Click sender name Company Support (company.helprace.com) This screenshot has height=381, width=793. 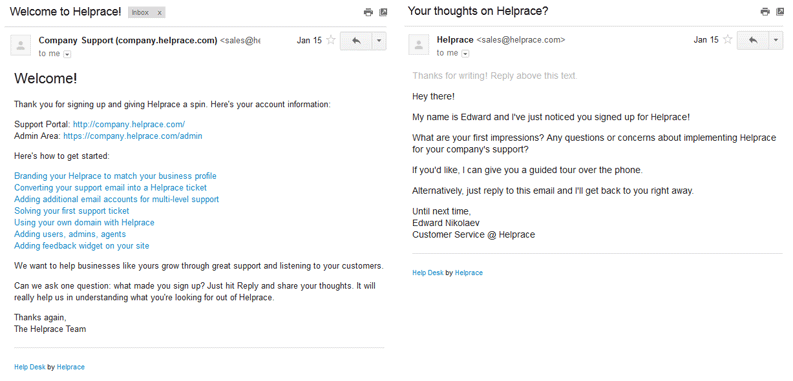click(x=128, y=40)
